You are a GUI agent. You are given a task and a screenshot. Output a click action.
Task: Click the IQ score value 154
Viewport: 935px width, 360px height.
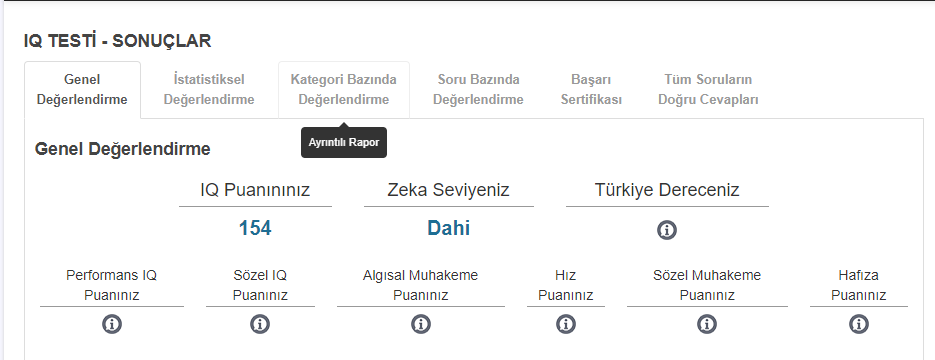(255, 228)
